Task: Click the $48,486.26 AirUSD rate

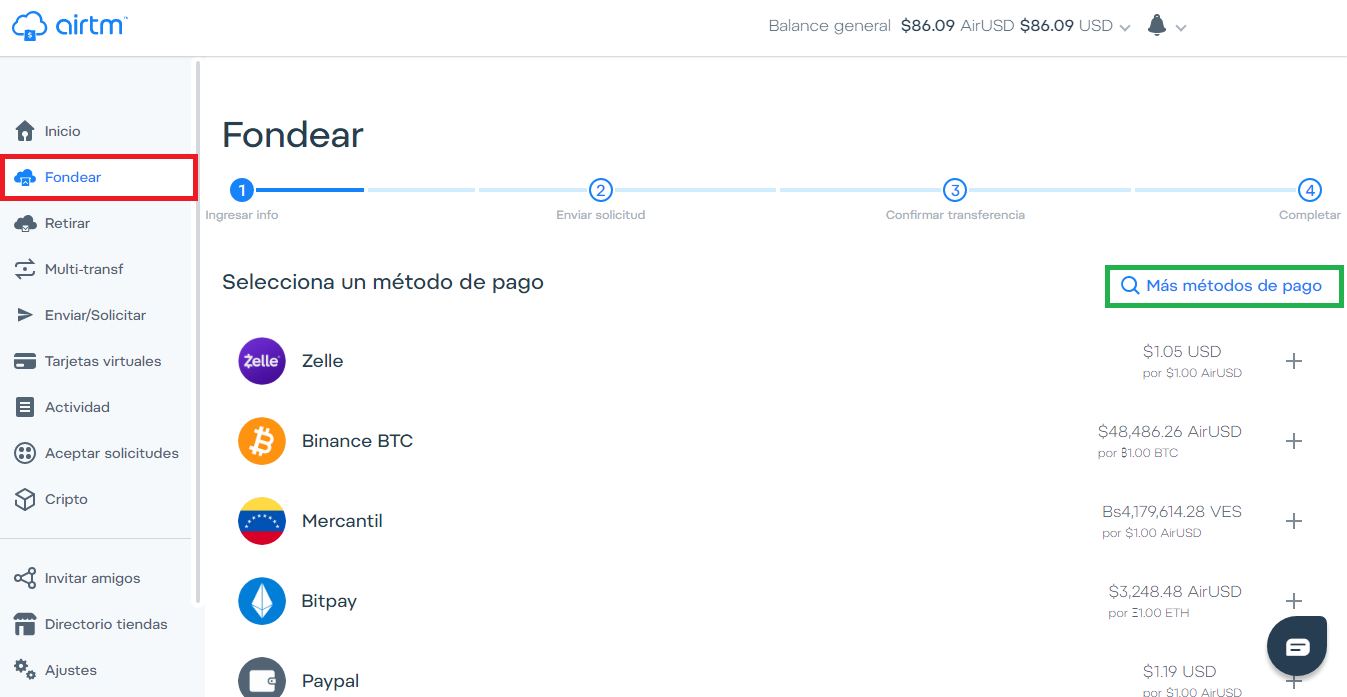Action: point(1170,432)
